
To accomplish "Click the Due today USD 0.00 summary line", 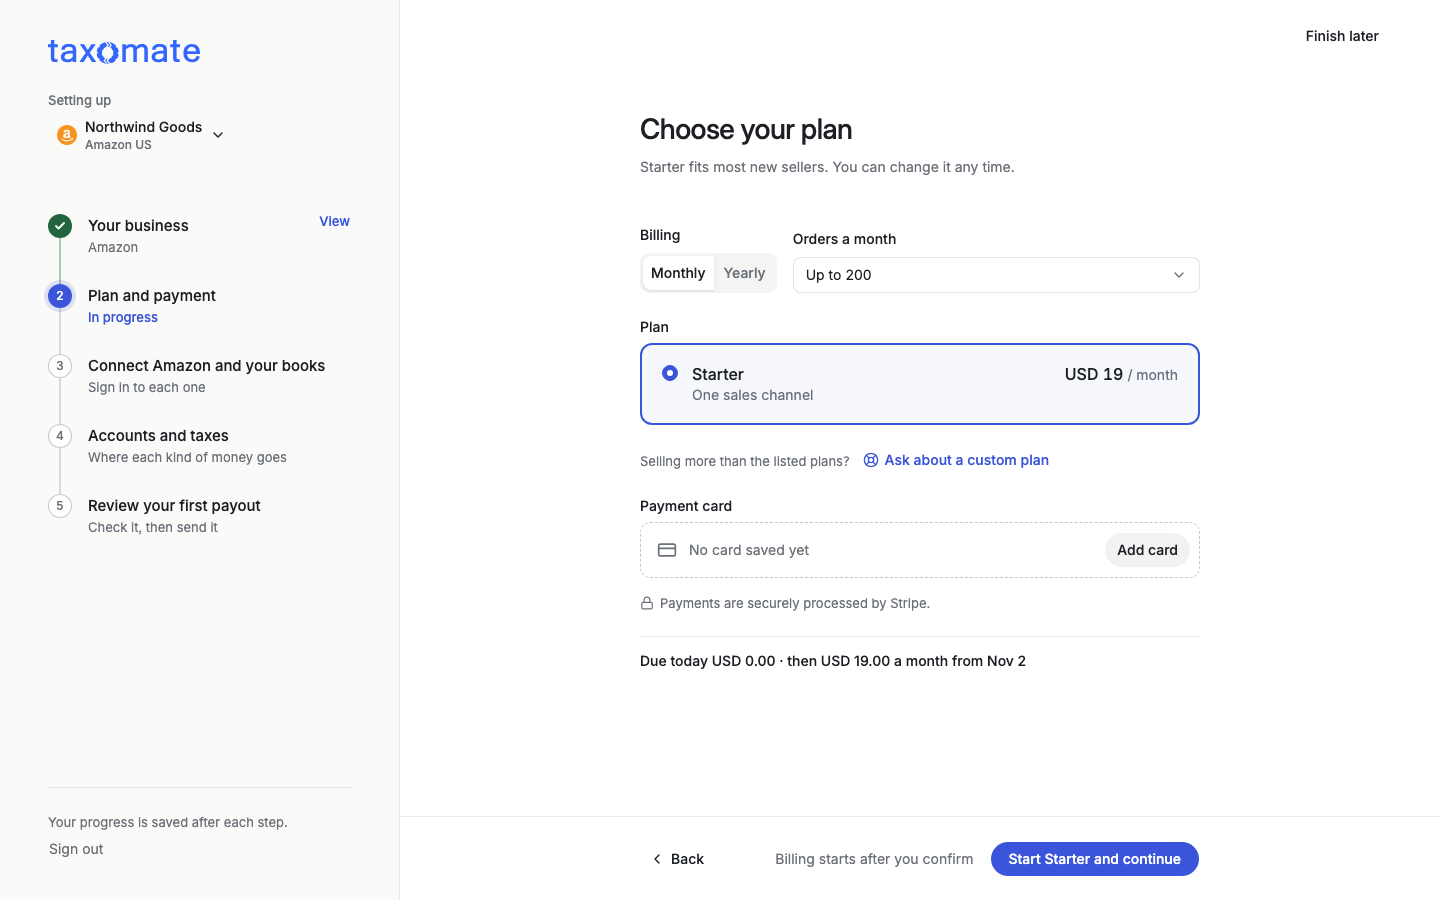I will click(x=833, y=661).
